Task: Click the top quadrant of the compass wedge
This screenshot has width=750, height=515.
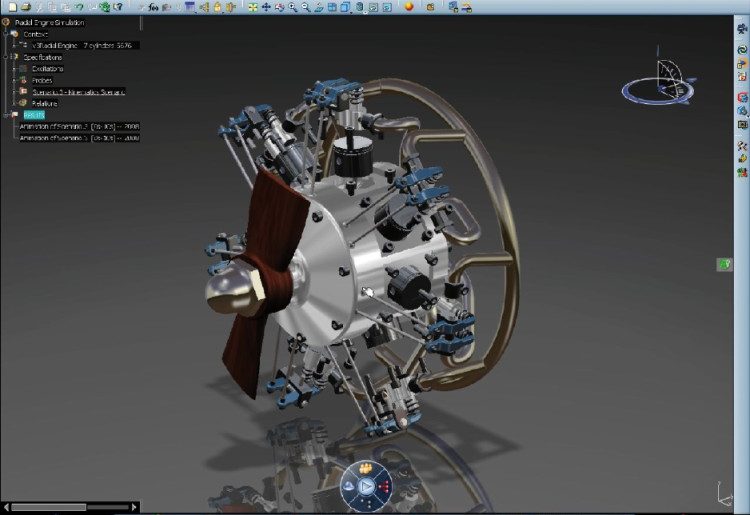Action: coord(366,467)
